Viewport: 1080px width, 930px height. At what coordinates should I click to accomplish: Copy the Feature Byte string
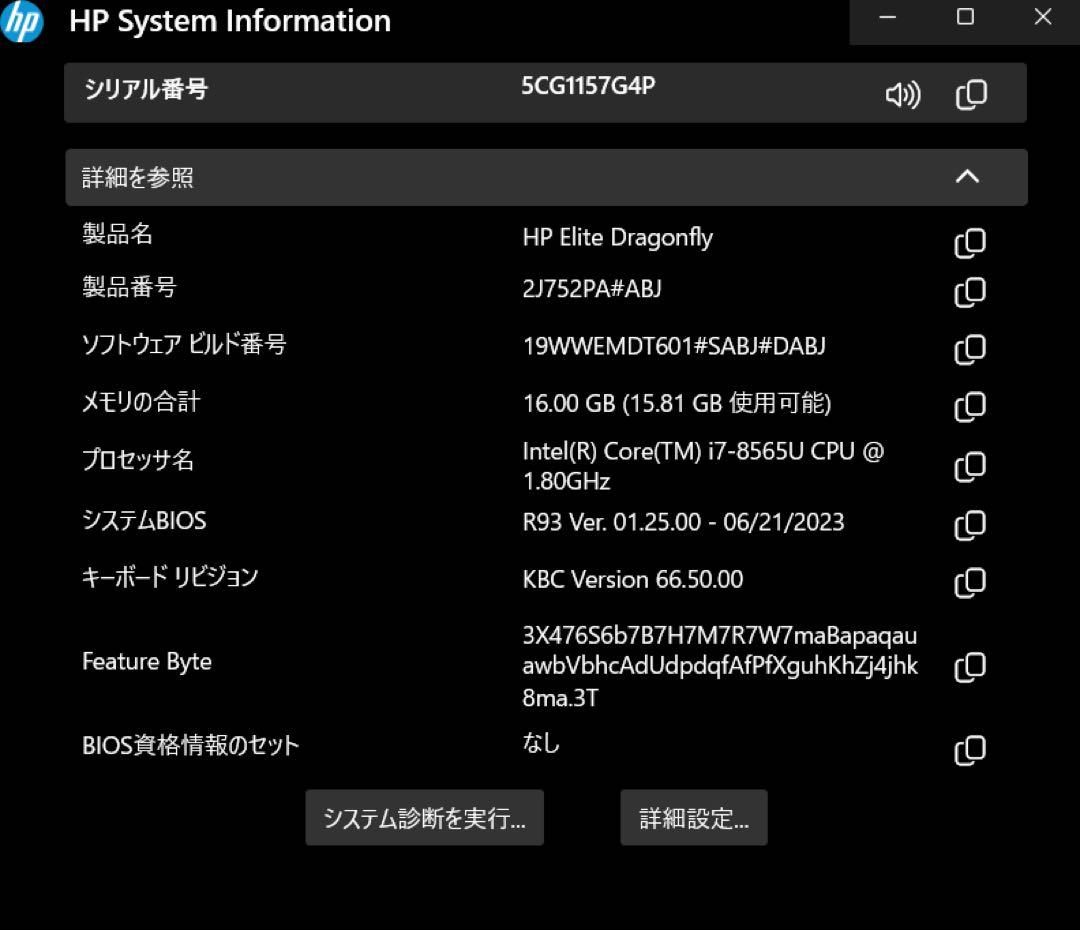coord(970,667)
